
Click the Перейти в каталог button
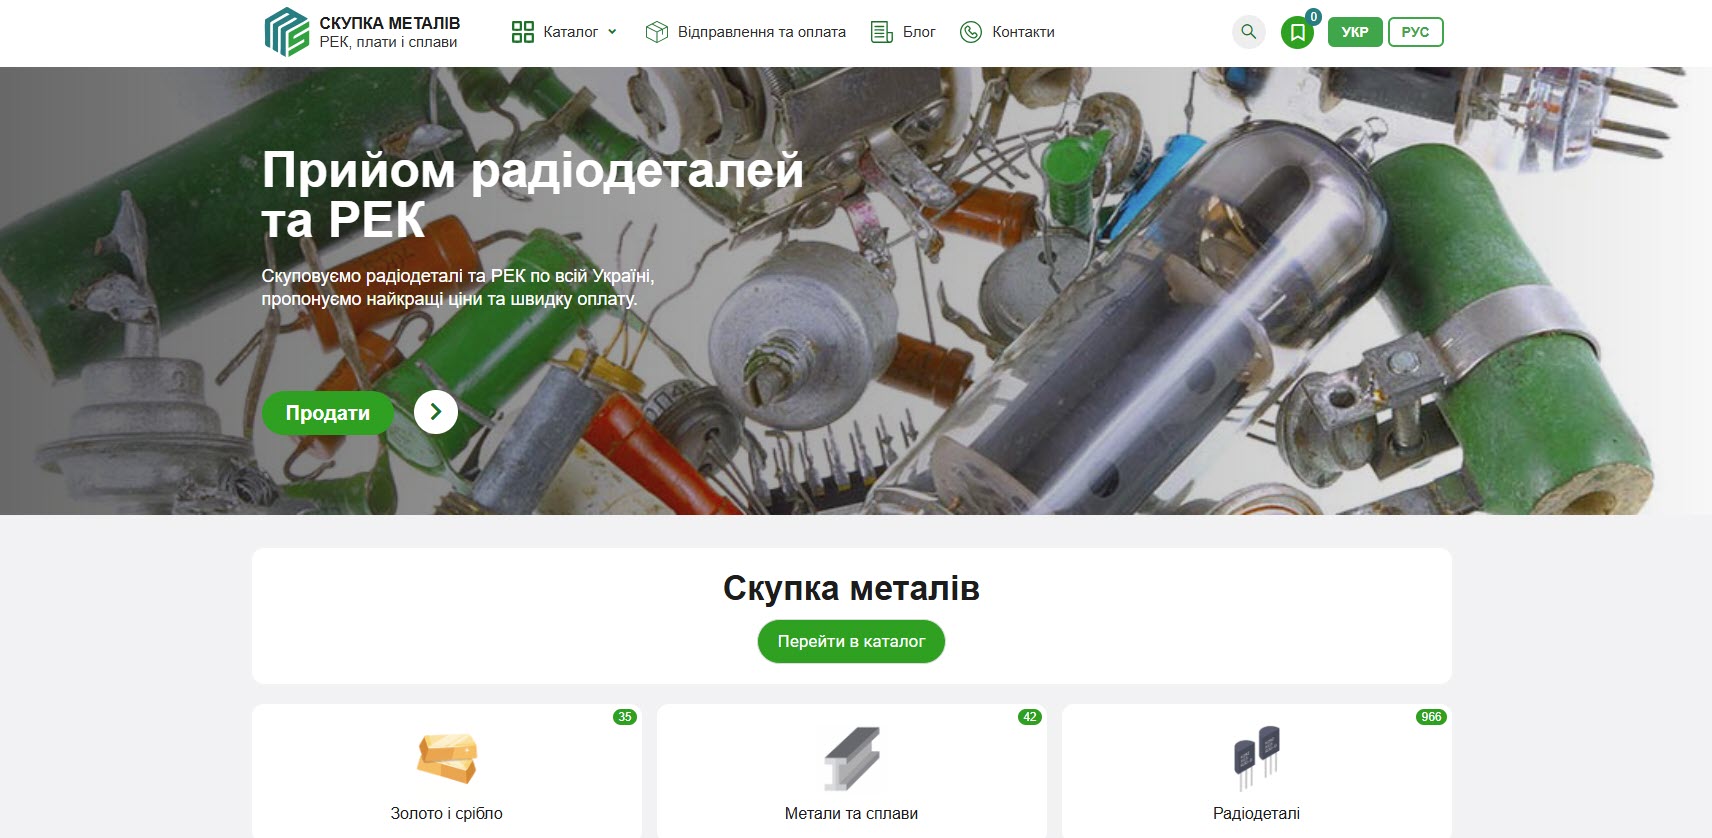pos(851,641)
